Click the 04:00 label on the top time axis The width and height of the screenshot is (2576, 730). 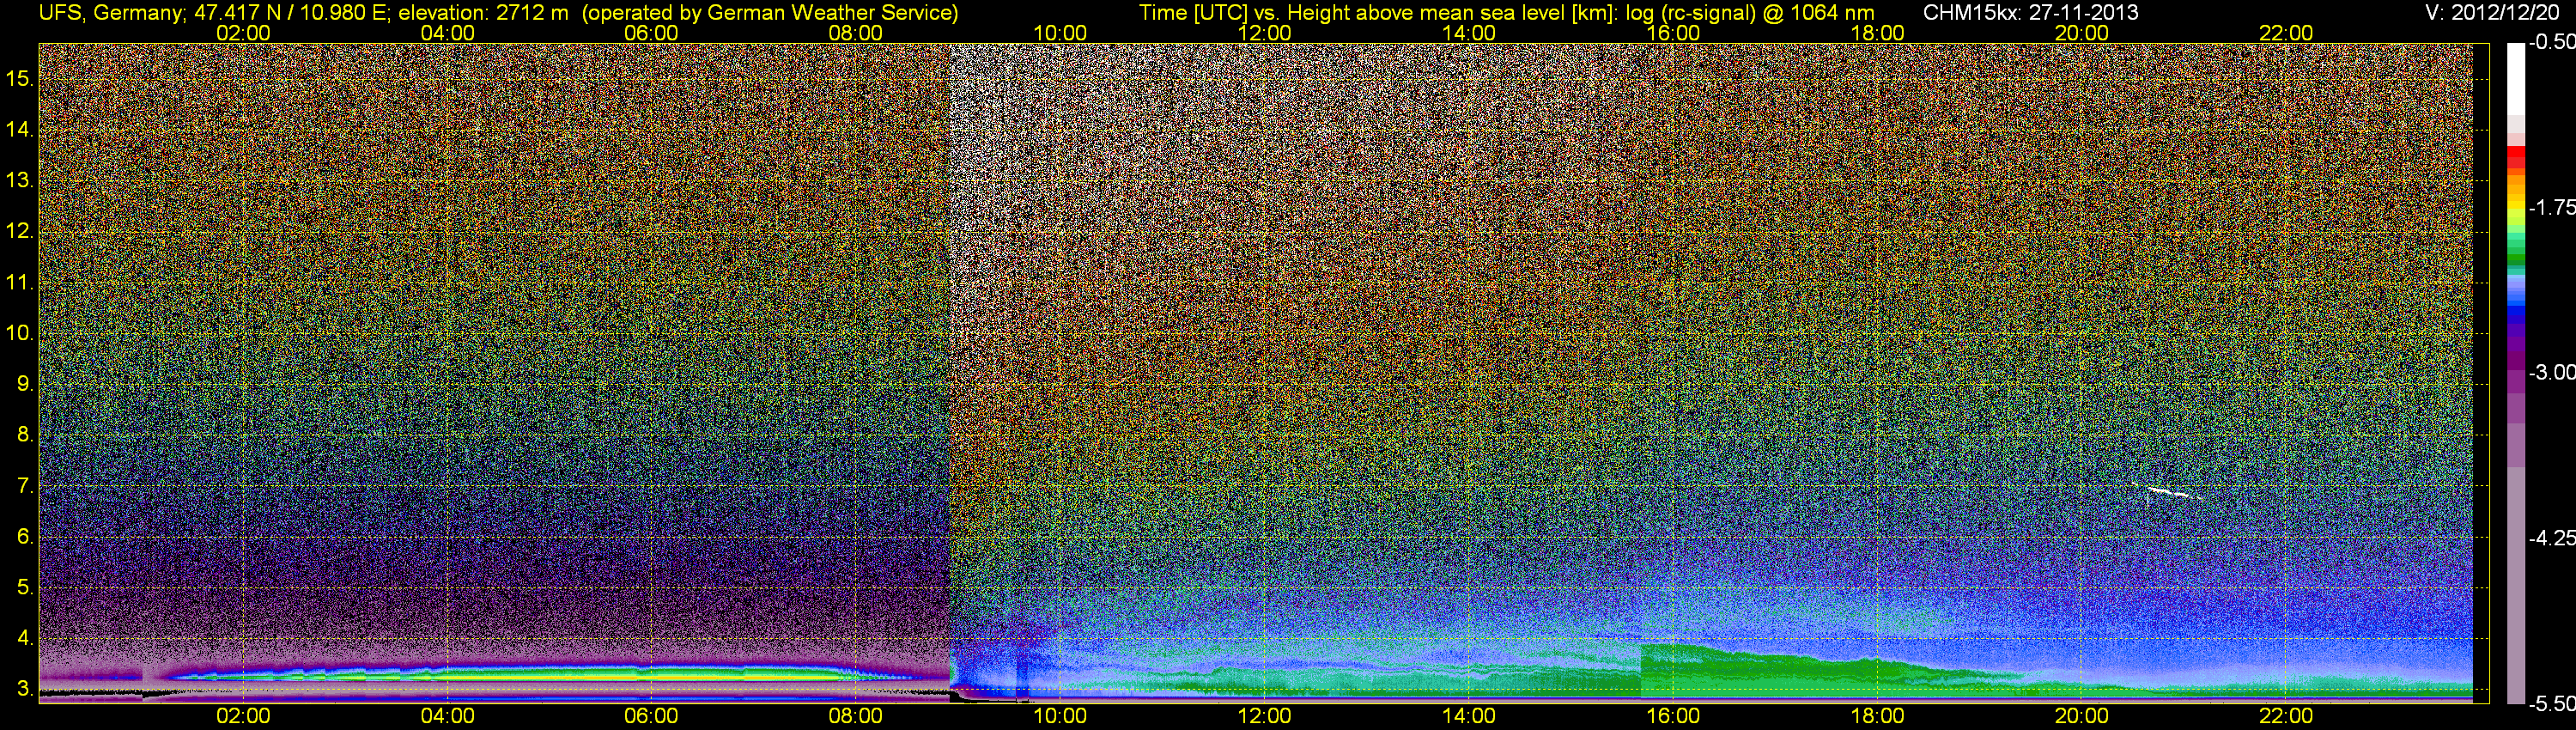point(447,33)
